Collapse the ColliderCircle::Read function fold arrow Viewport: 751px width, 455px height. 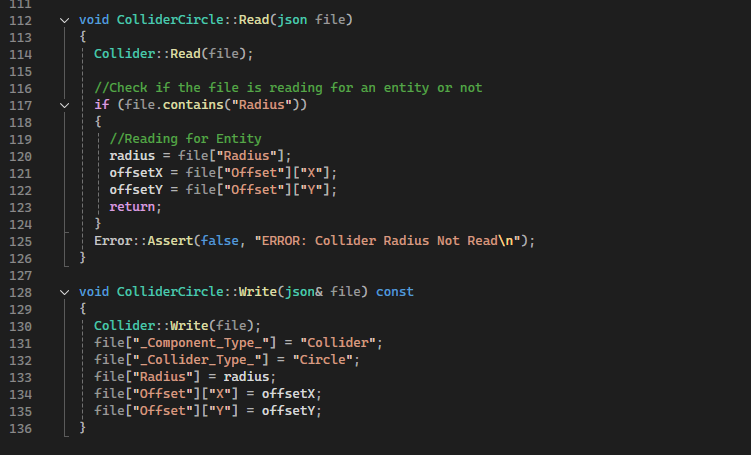pyautogui.click(x=65, y=19)
